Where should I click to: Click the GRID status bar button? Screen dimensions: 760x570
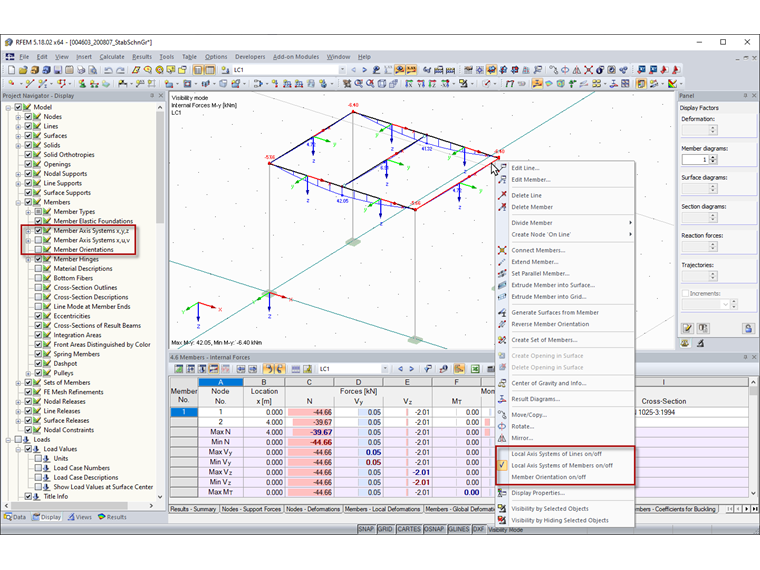[385, 529]
